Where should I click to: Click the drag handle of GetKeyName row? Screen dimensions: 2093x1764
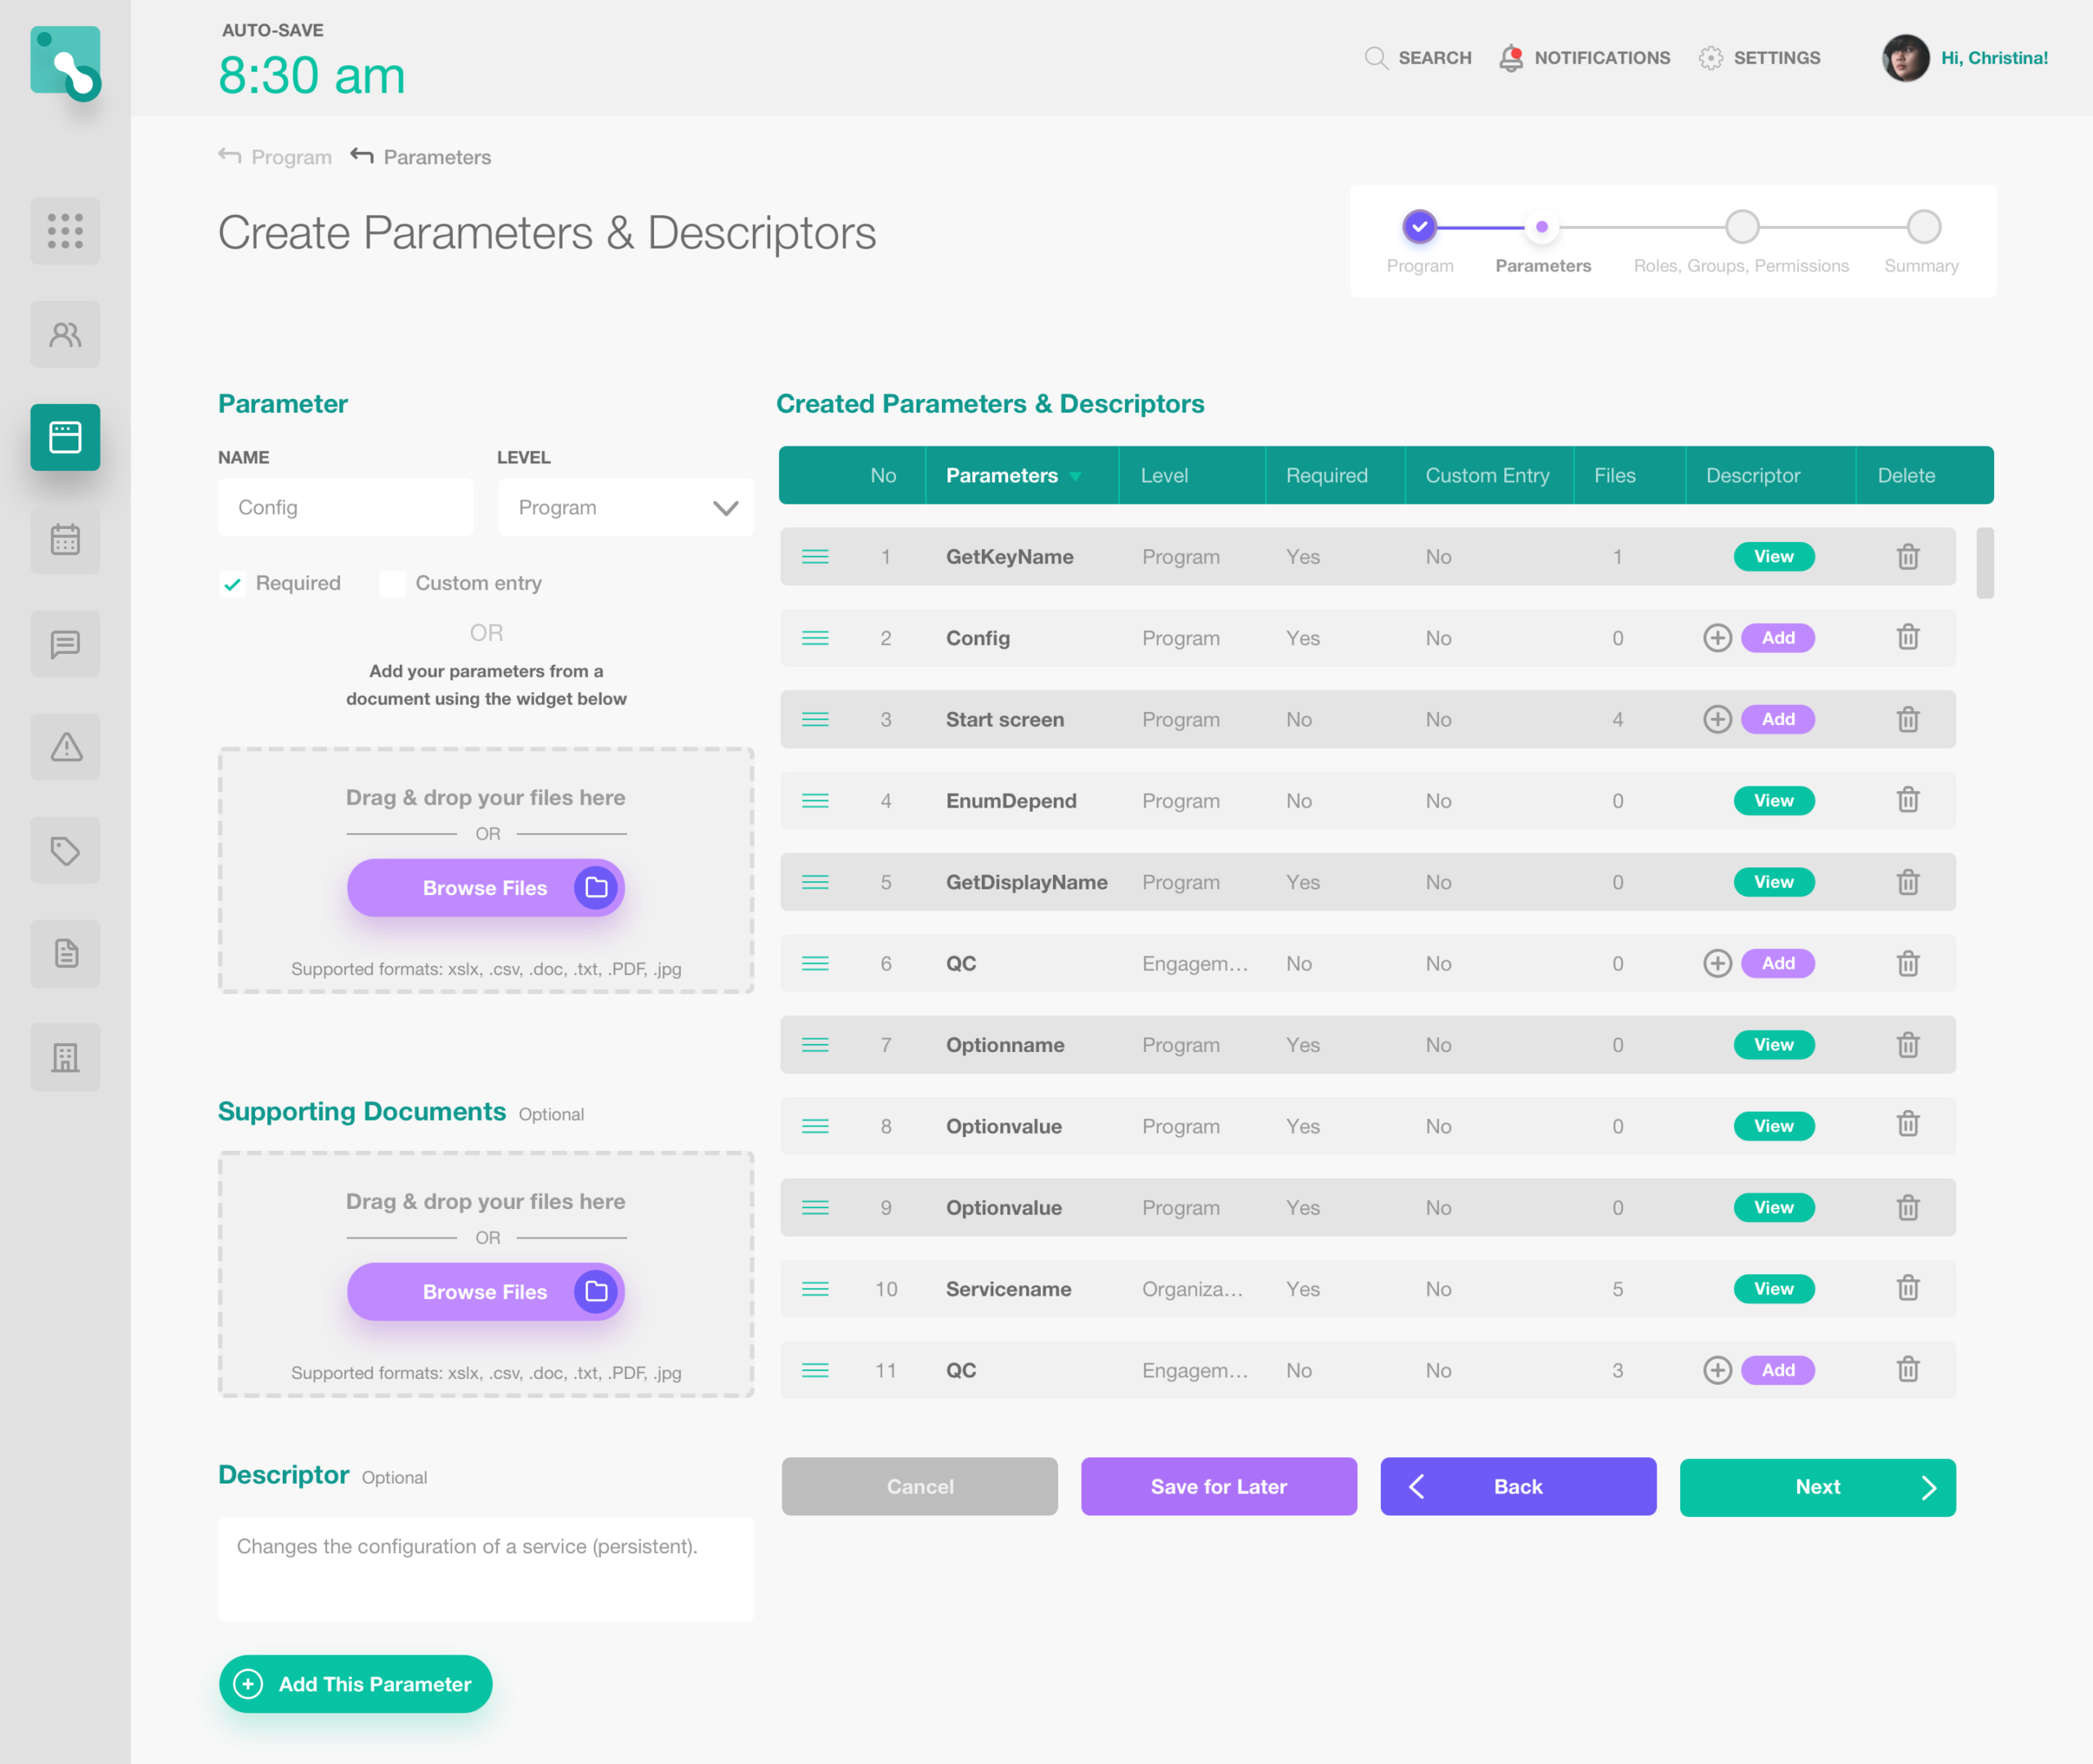(x=815, y=556)
